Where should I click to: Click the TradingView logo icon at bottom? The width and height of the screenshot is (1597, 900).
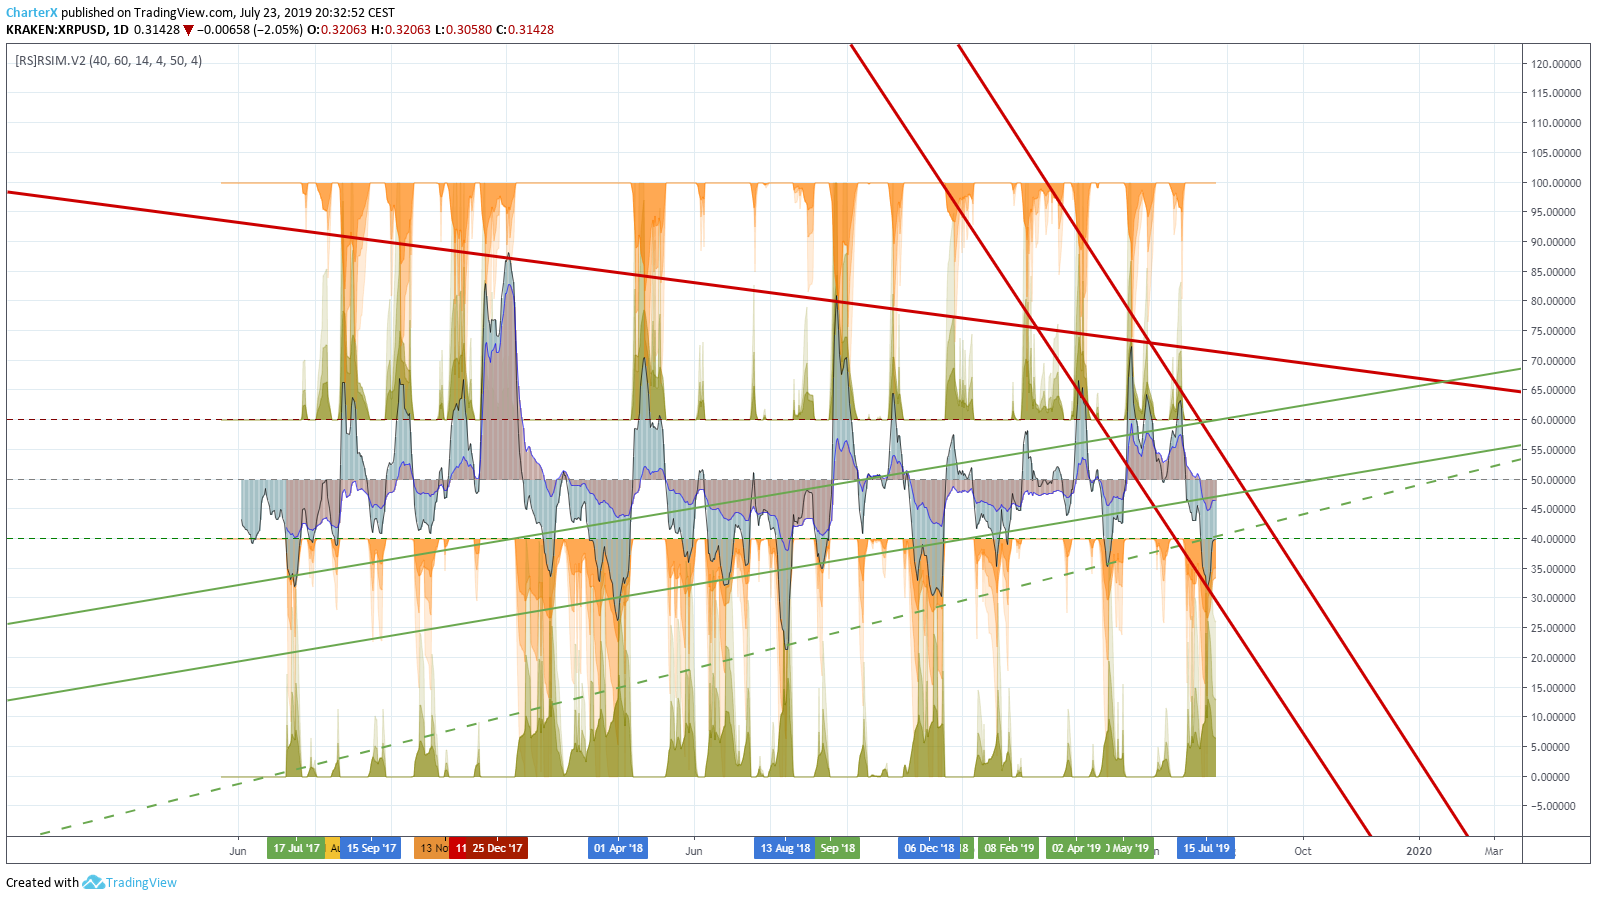pos(93,882)
